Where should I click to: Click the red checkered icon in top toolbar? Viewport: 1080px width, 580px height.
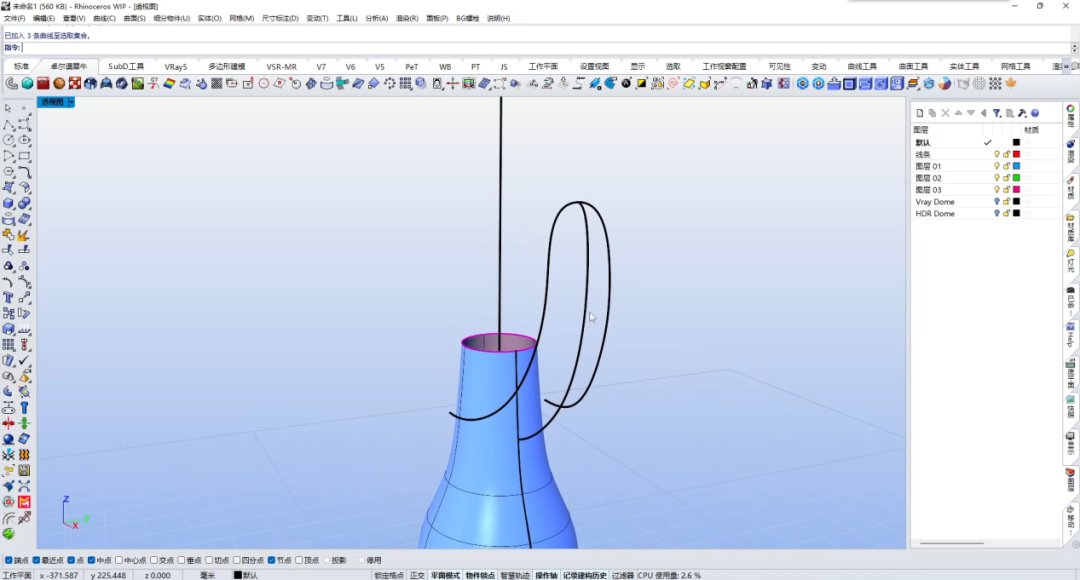tap(74, 83)
